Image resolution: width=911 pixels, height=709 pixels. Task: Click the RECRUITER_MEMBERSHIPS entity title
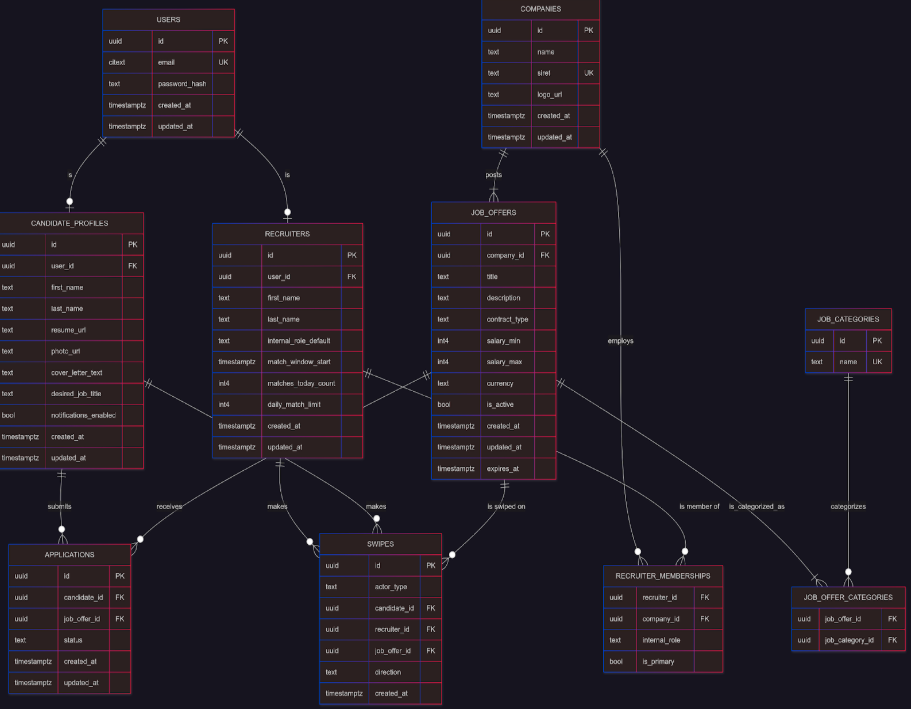[662, 576]
